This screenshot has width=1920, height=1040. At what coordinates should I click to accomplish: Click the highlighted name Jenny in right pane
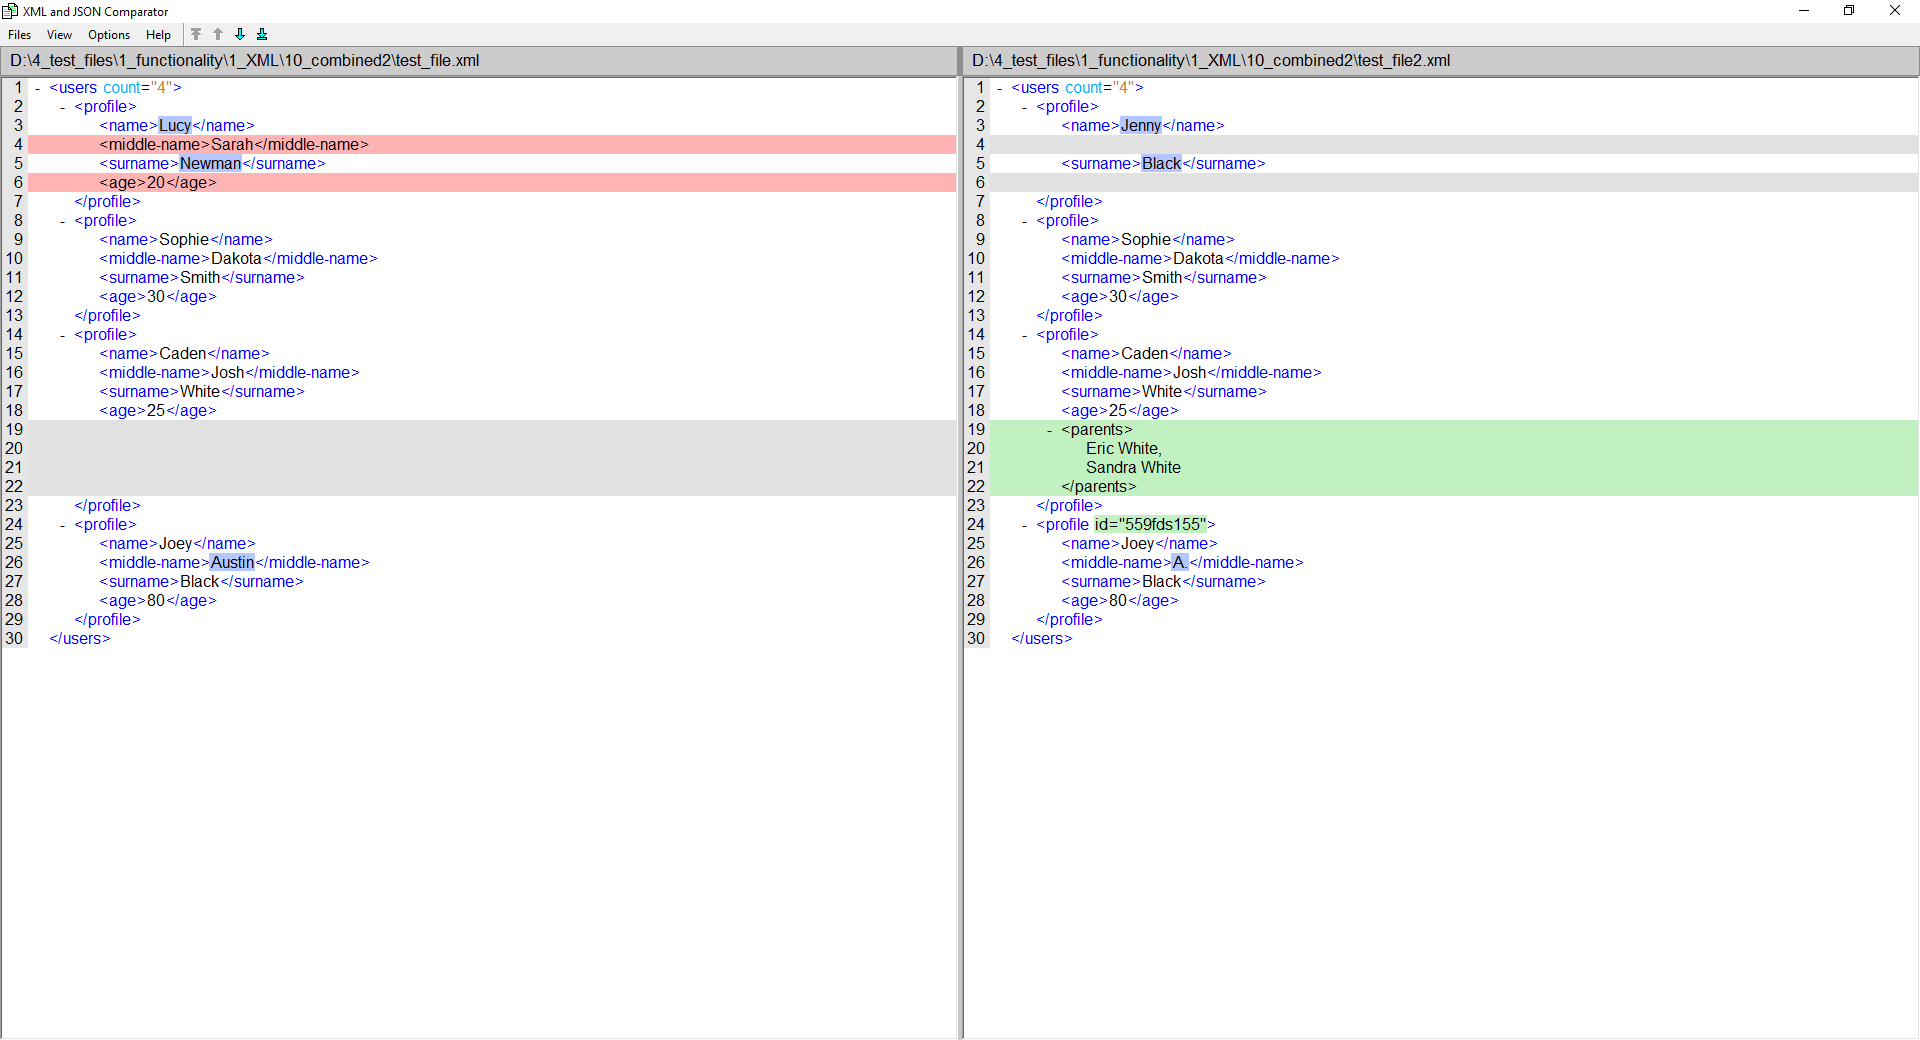tap(1141, 126)
